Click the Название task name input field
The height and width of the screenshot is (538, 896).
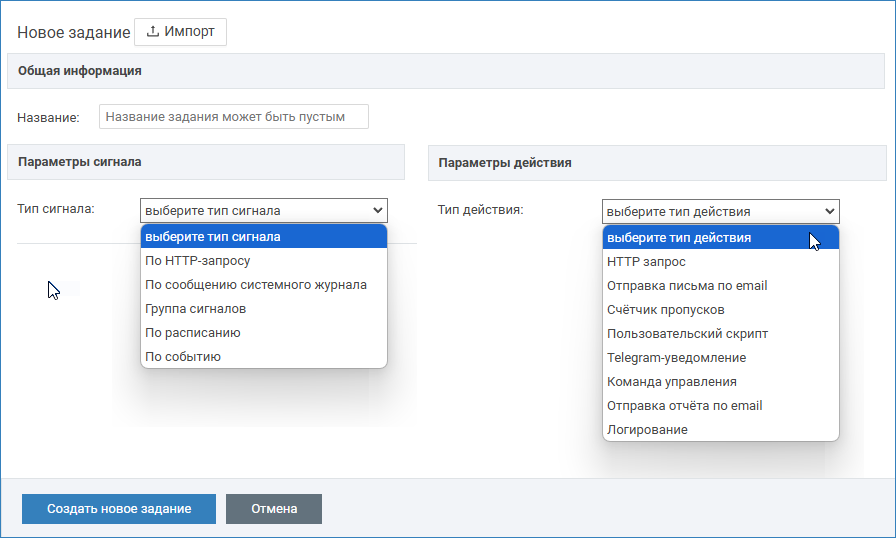pos(233,117)
